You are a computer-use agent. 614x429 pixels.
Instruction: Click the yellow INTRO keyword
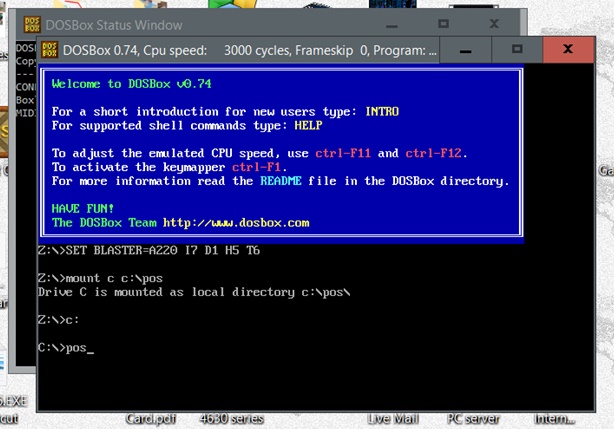(382, 112)
